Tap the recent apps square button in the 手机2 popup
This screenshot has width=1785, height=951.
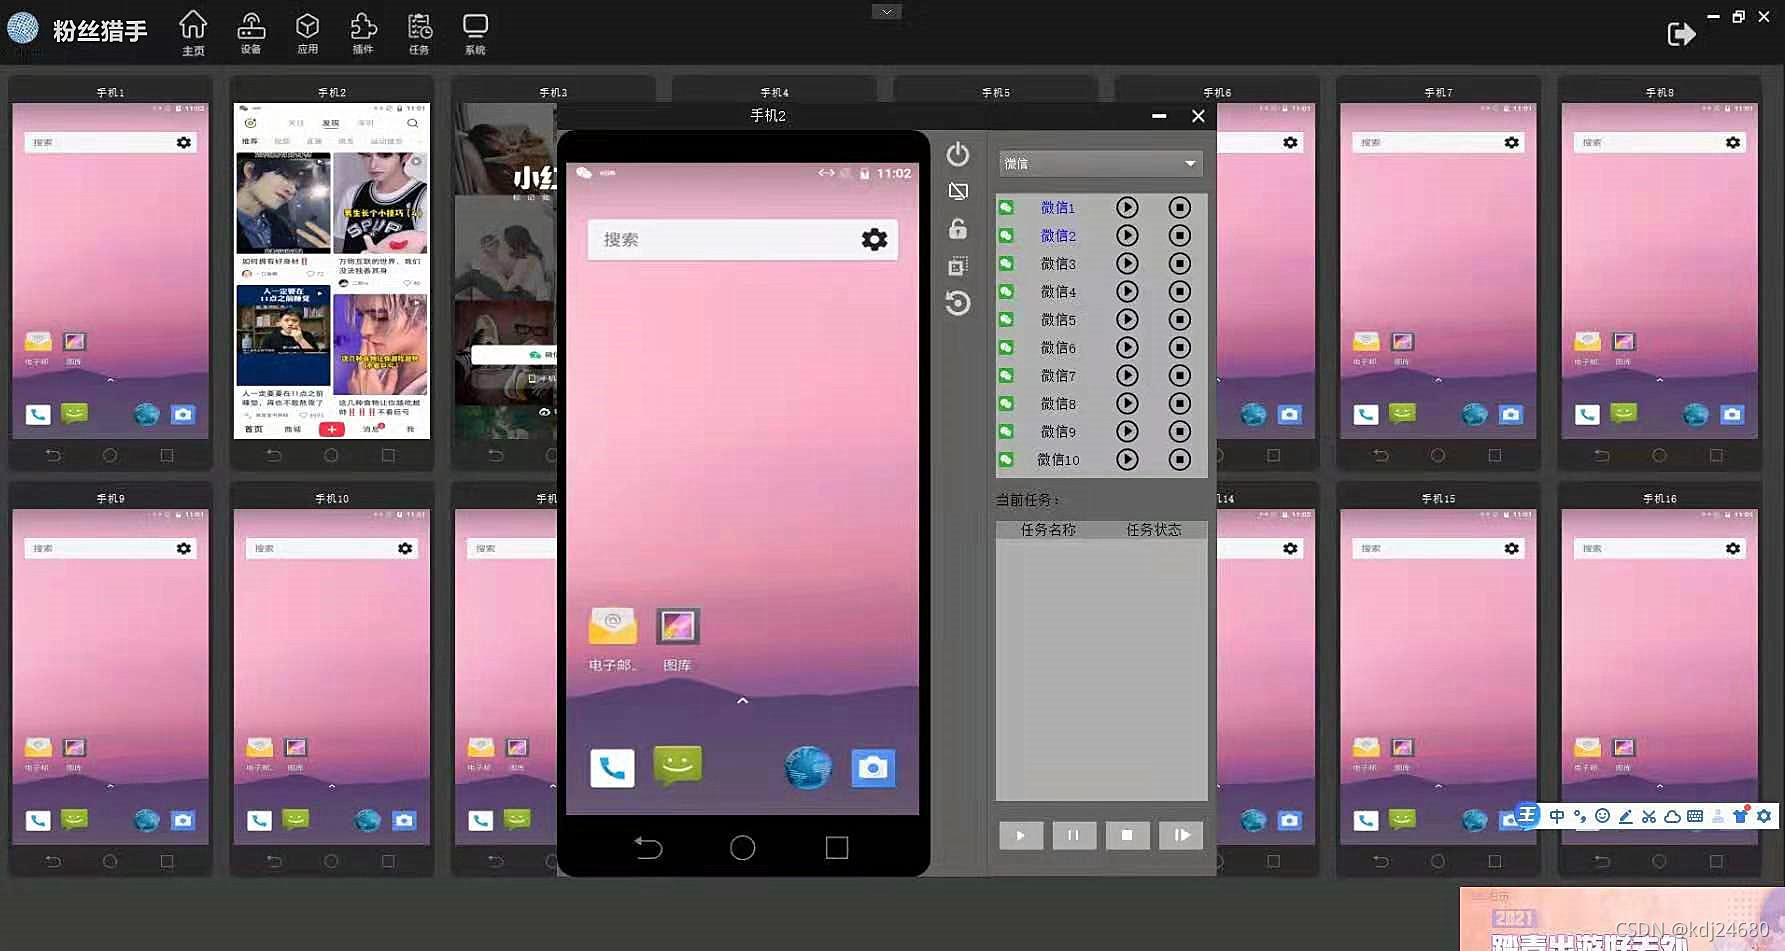click(837, 848)
